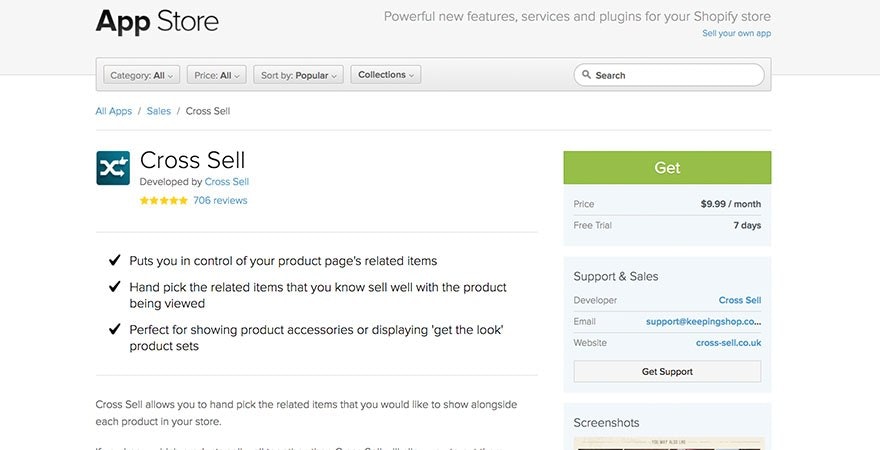Open the 706 reviews link
Viewport: 880px width, 450px height.
220,201
